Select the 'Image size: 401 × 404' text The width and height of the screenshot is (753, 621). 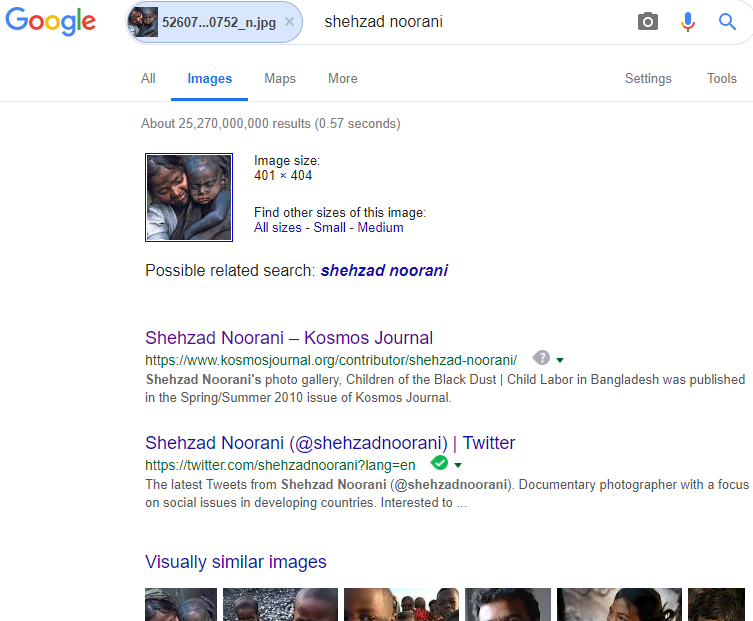point(287,168)
